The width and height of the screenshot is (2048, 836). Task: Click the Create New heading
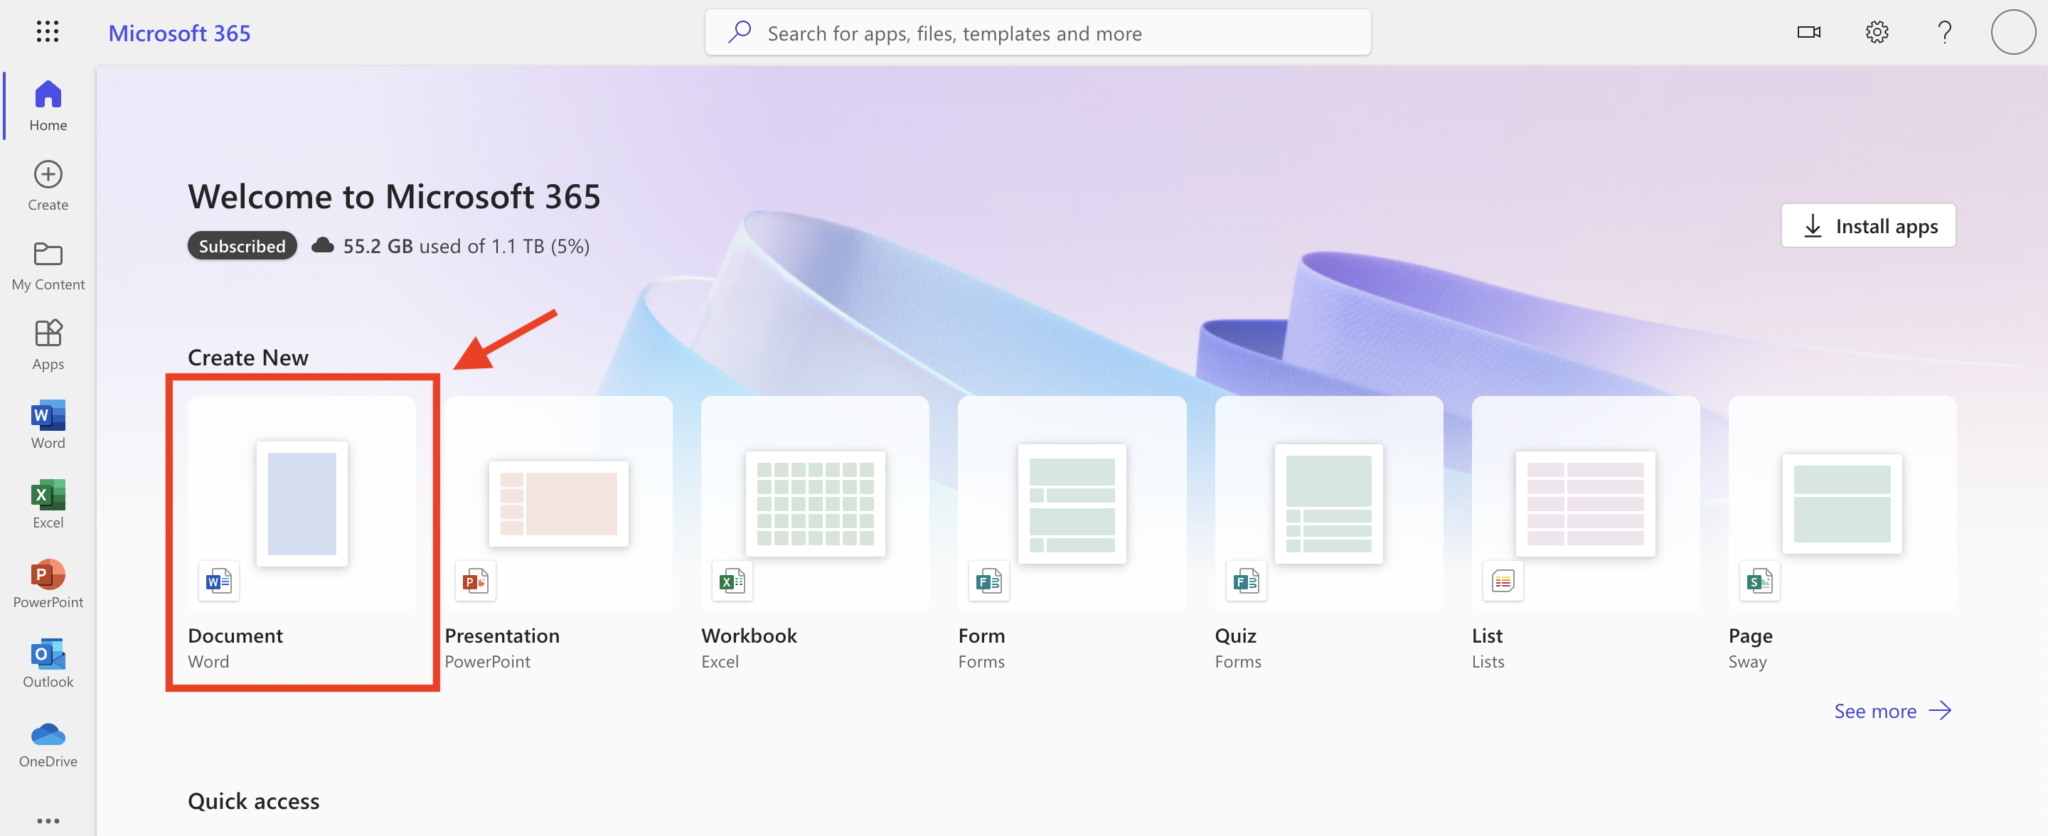(x=248, y=358)
